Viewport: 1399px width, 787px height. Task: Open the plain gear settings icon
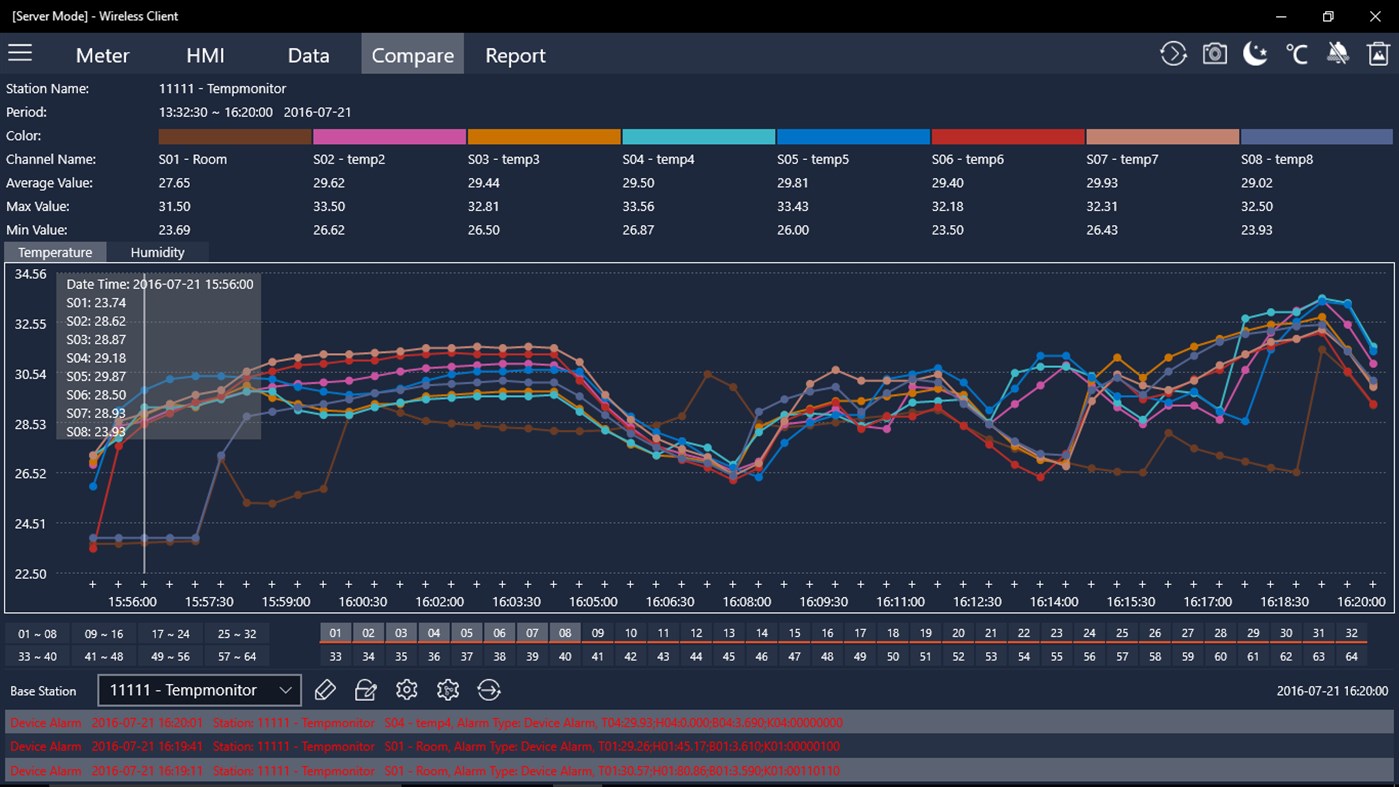click(x=406, y=690)
